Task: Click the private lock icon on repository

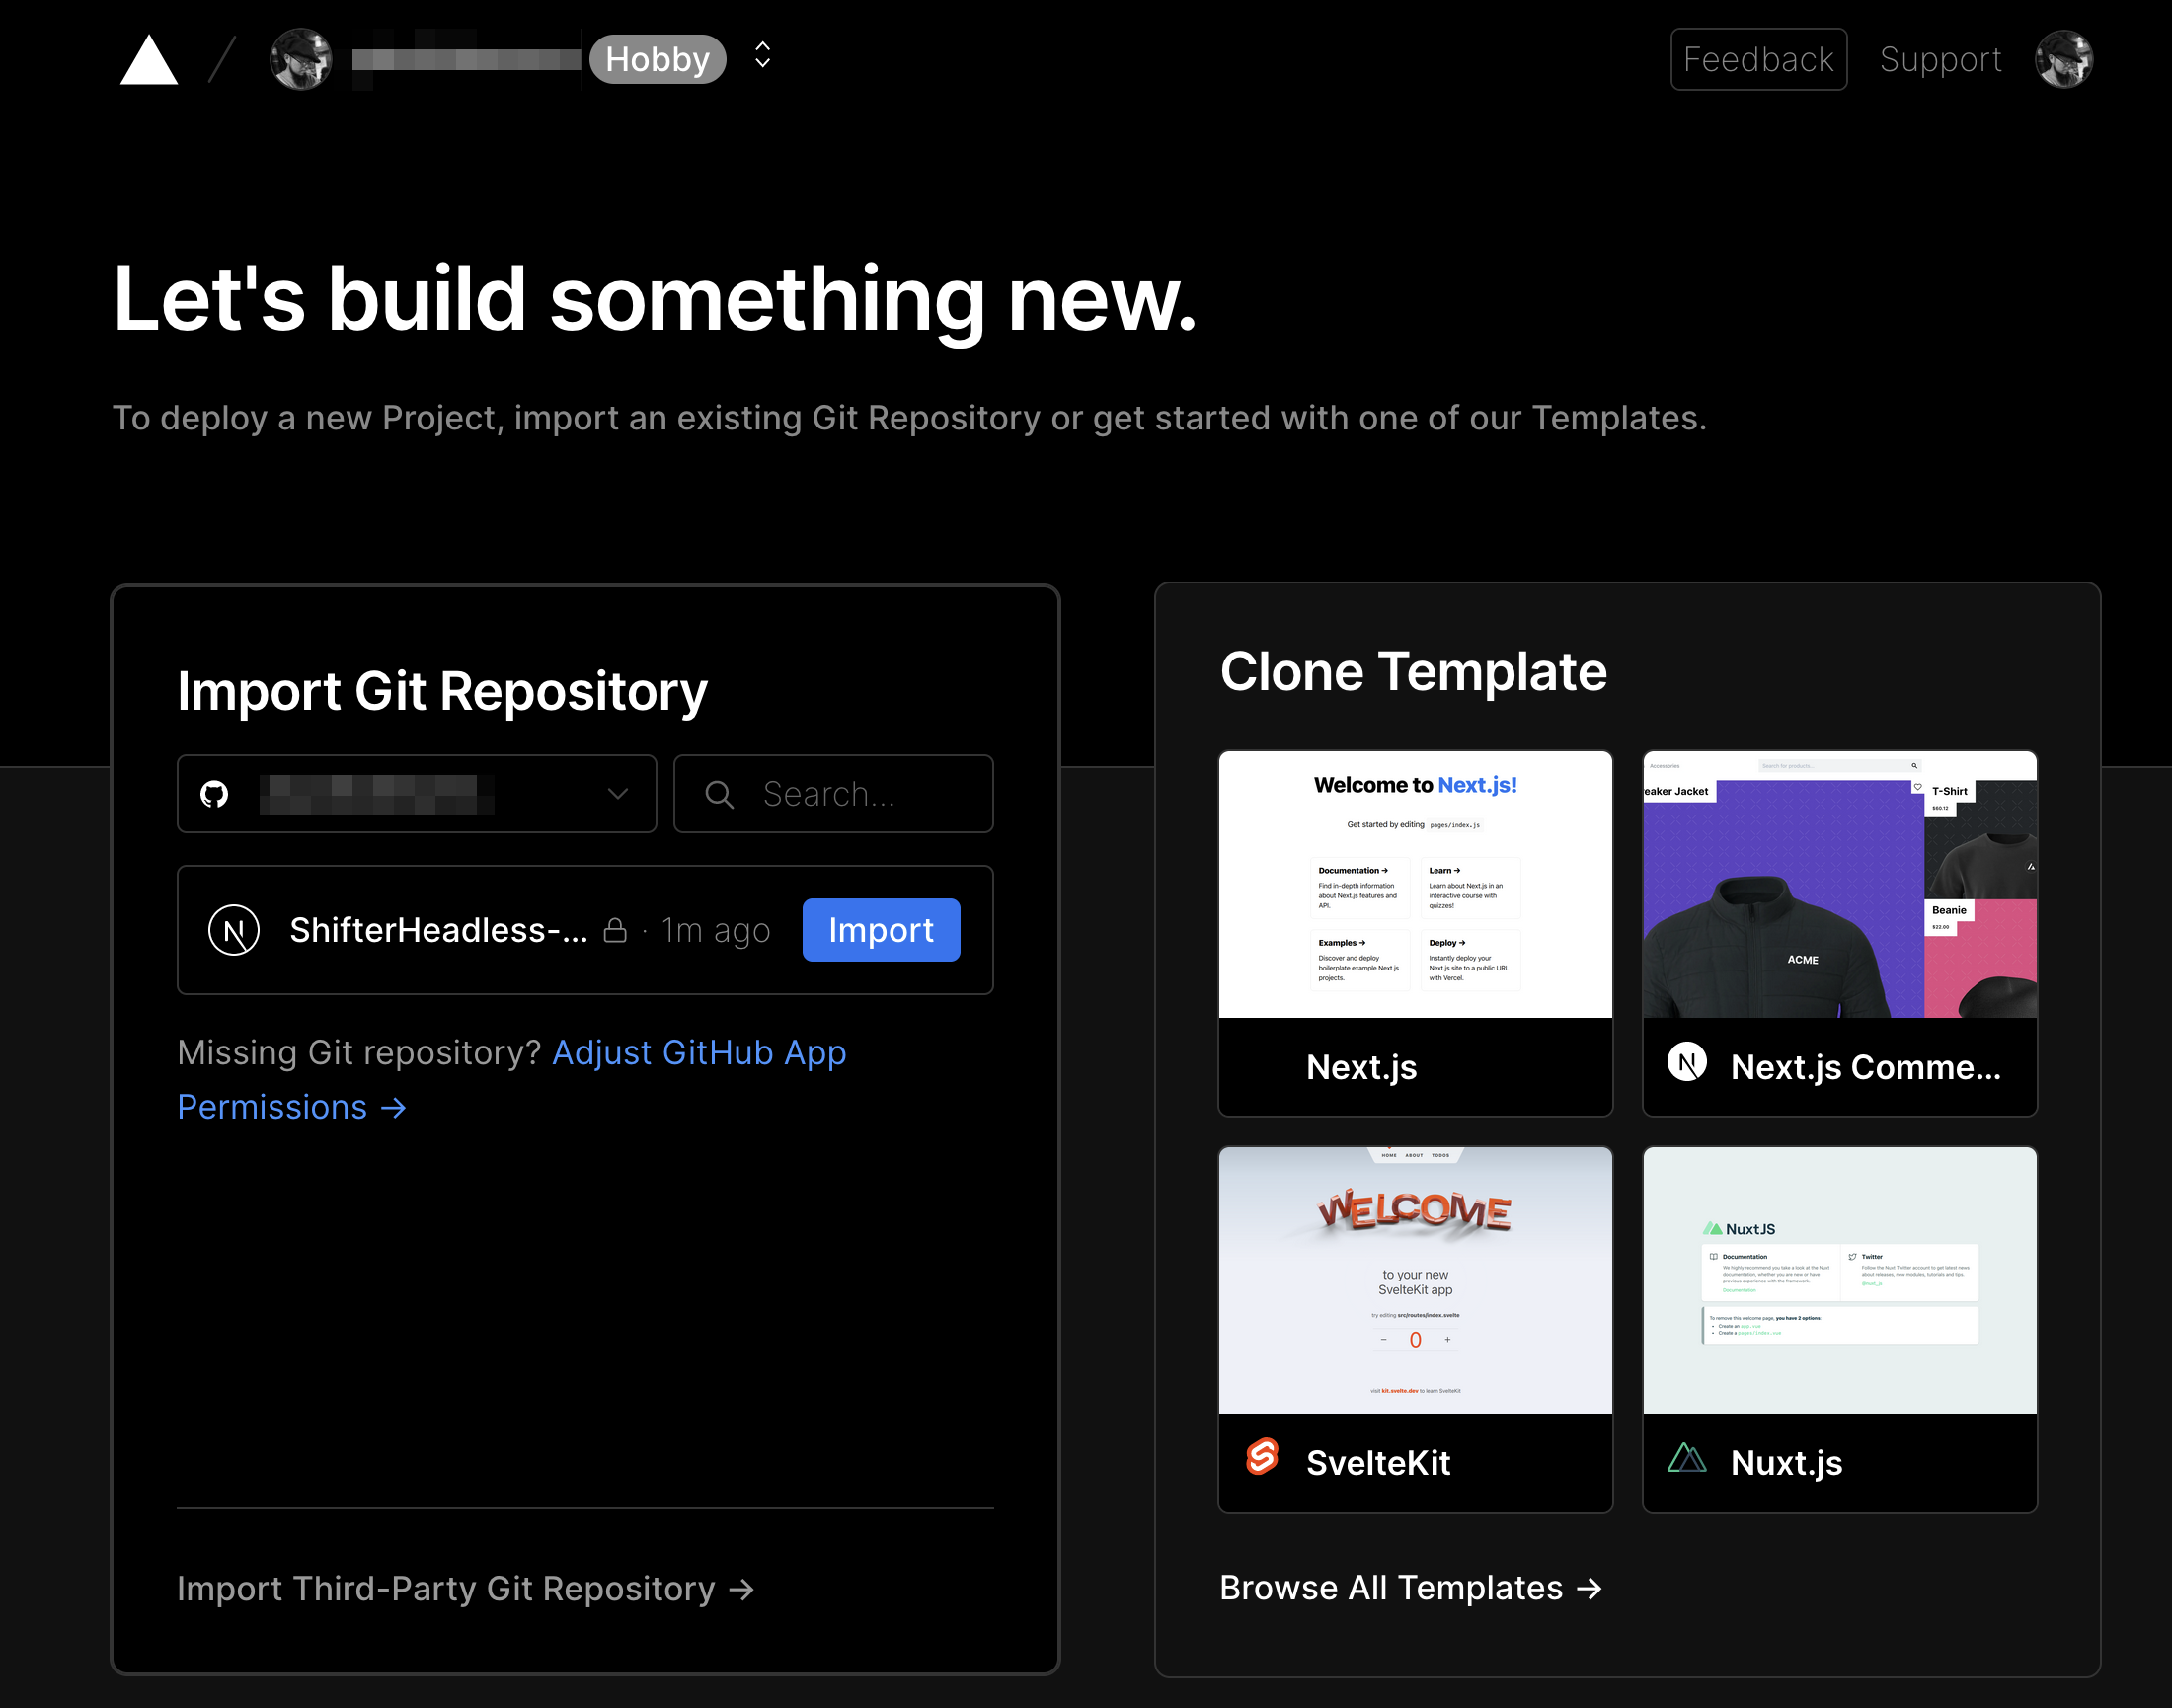Action: pos(616,930)
